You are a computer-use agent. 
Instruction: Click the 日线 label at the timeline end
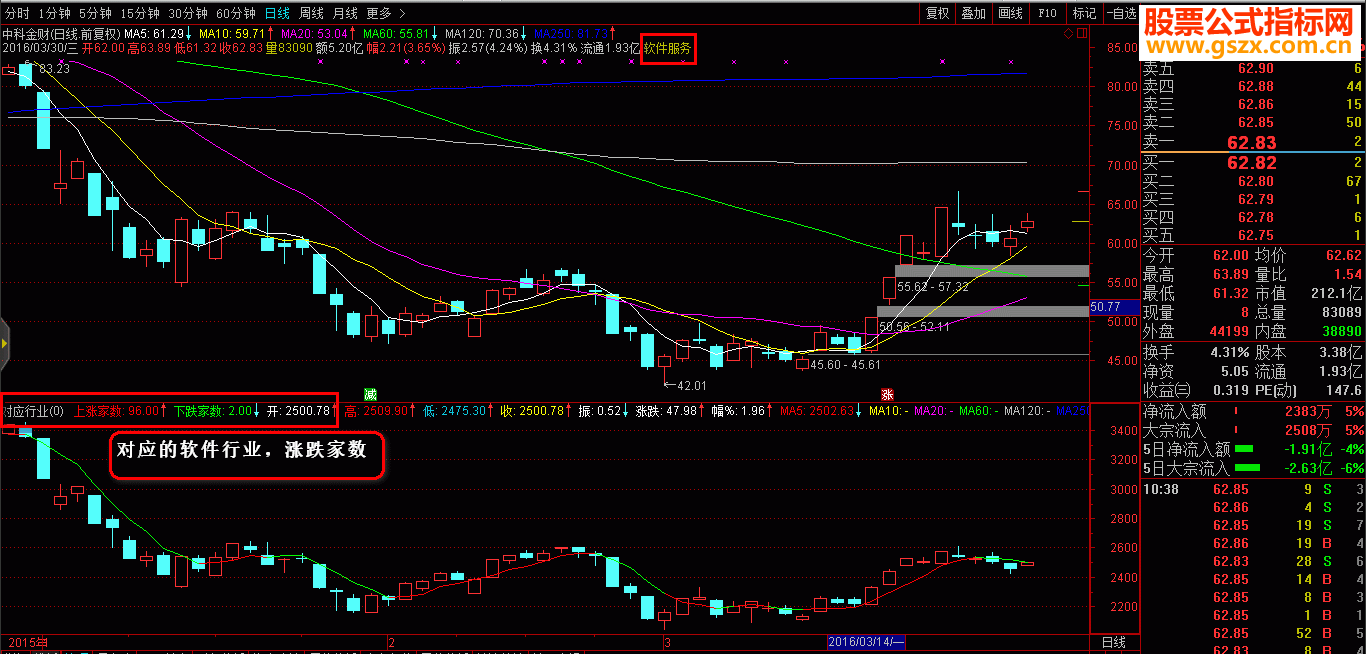pos(1113,642)
